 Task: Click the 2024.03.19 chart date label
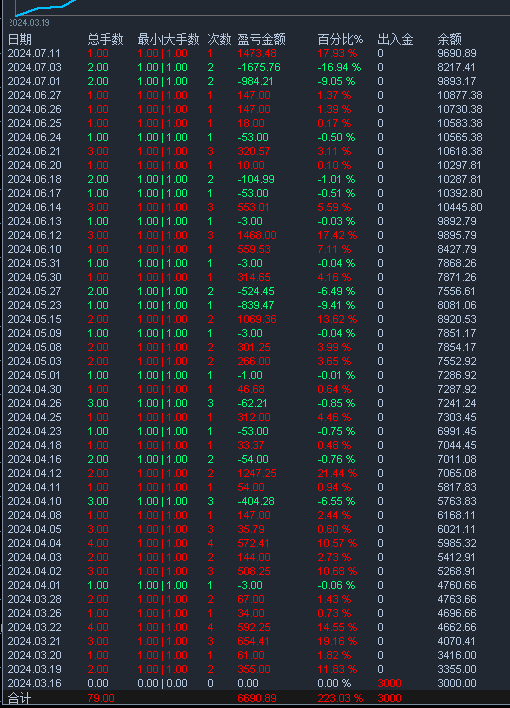29,23
